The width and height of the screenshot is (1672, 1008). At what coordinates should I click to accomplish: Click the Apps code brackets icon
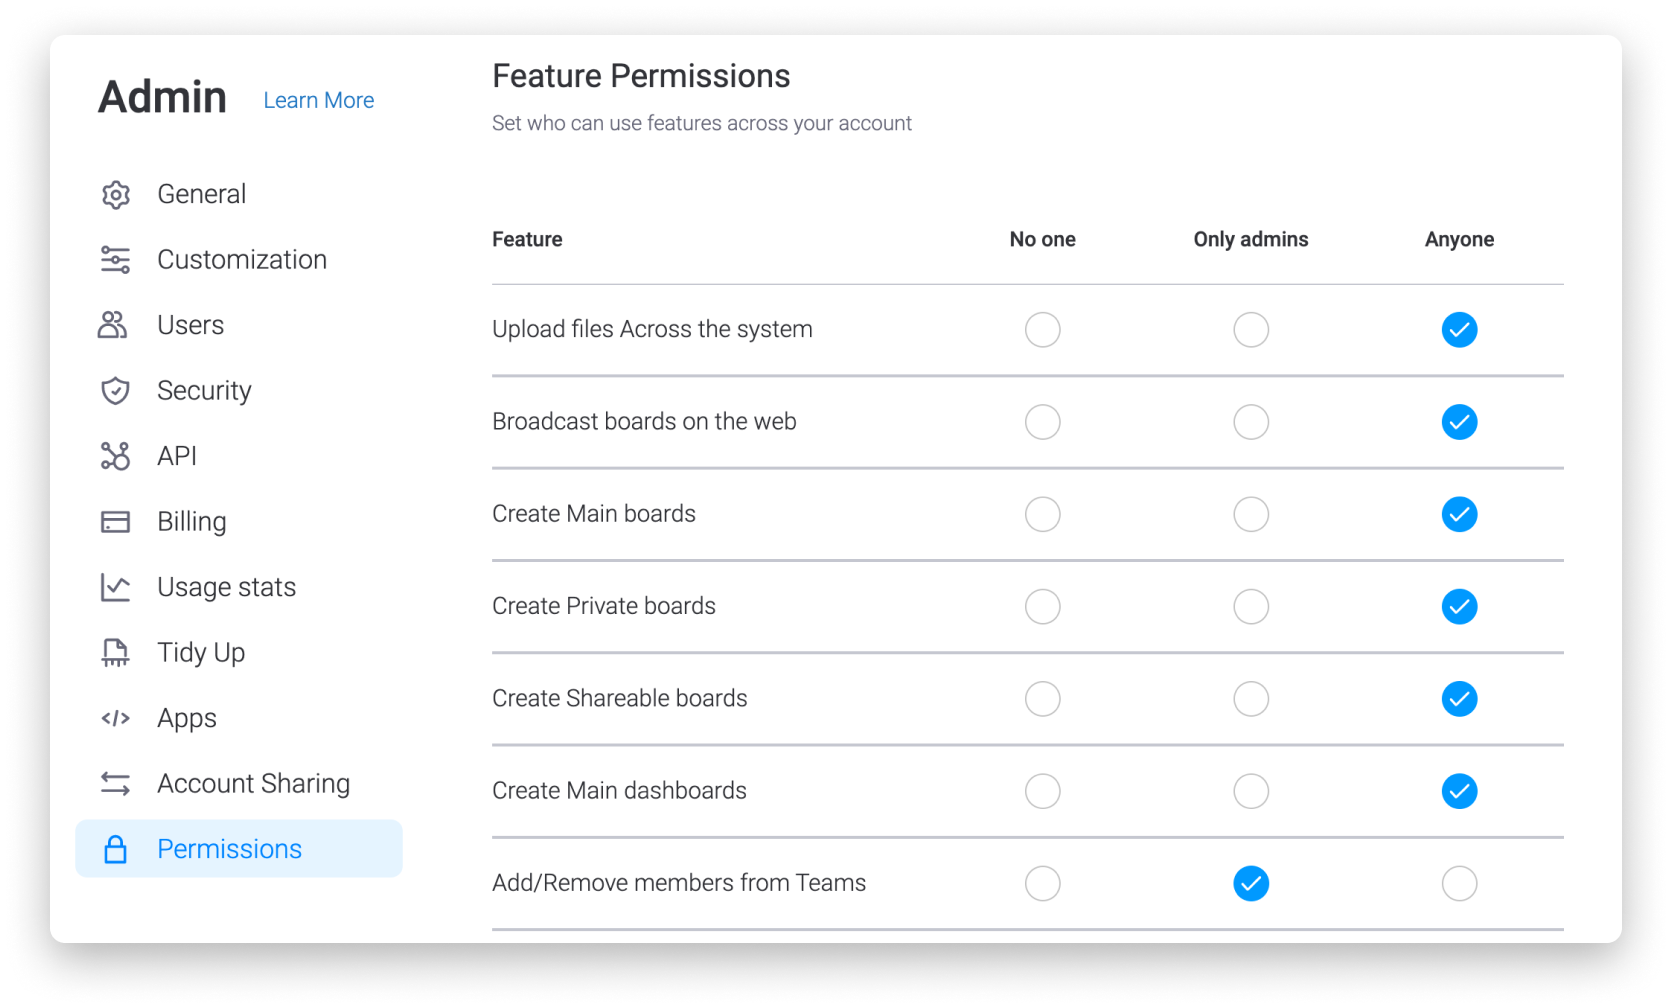click(116, 718)
